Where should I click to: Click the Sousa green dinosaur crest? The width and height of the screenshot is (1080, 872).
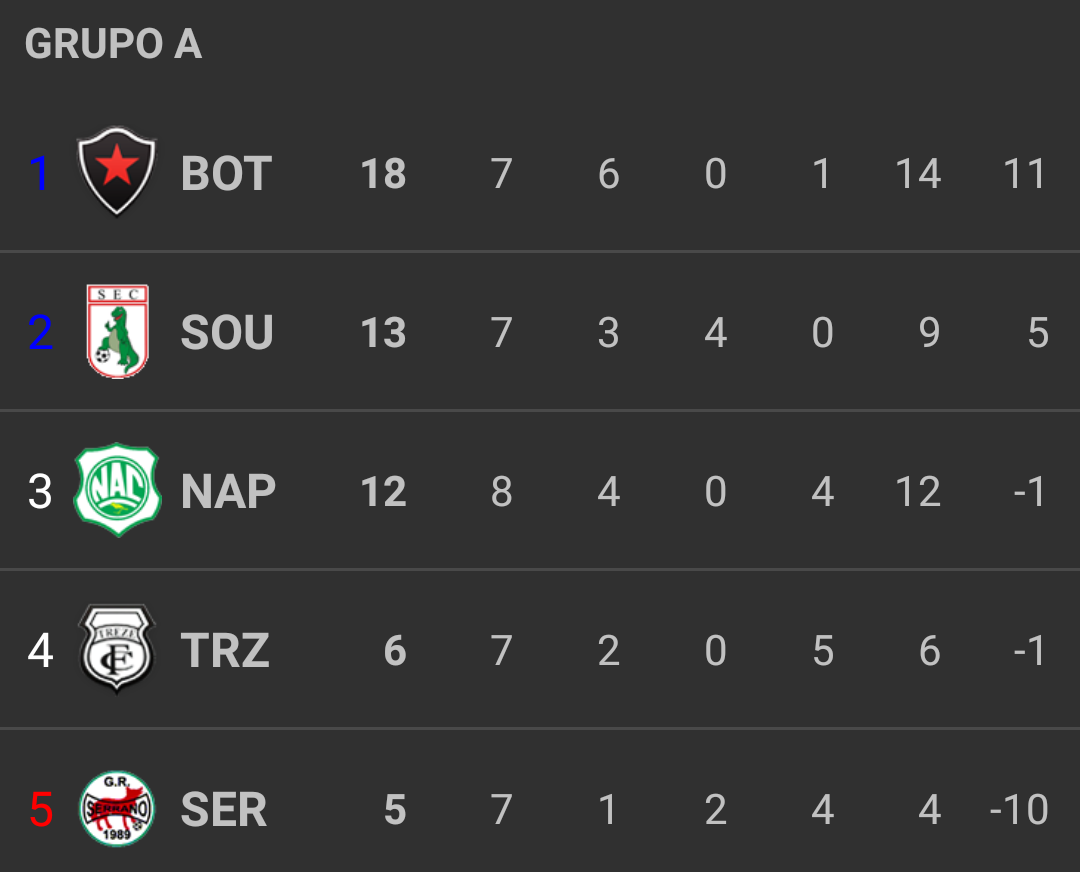click(x=117, y=331)
